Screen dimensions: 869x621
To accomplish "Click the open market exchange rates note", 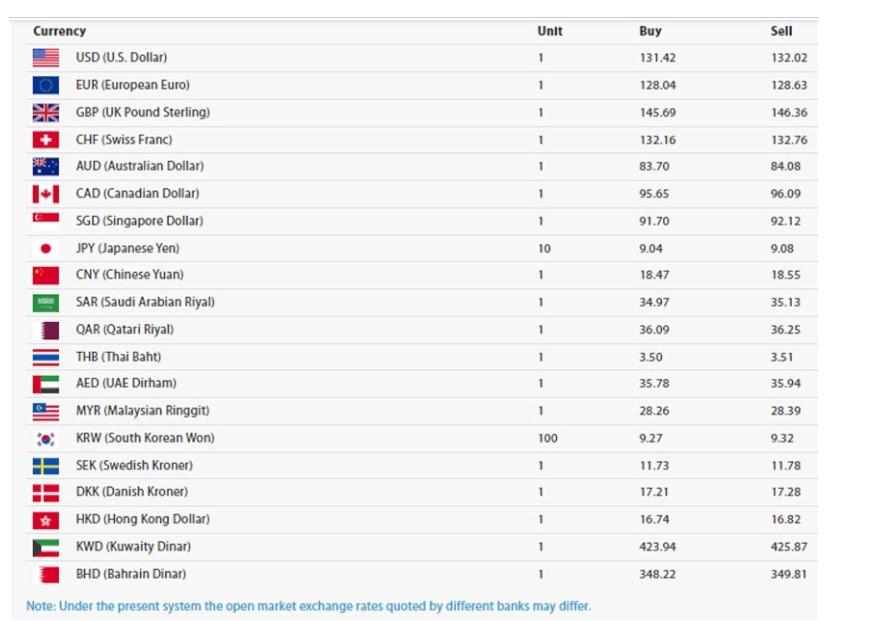I will [x=308, y=606].
